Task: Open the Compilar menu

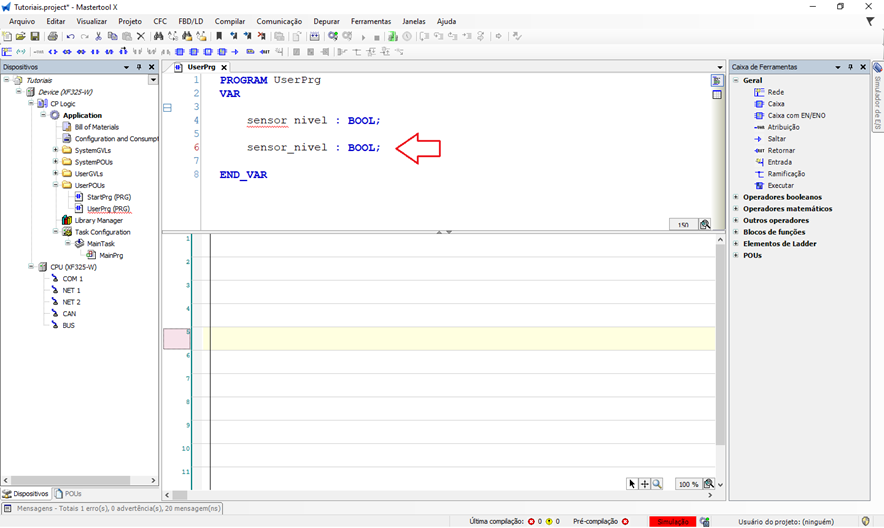Action: (229, 21)
